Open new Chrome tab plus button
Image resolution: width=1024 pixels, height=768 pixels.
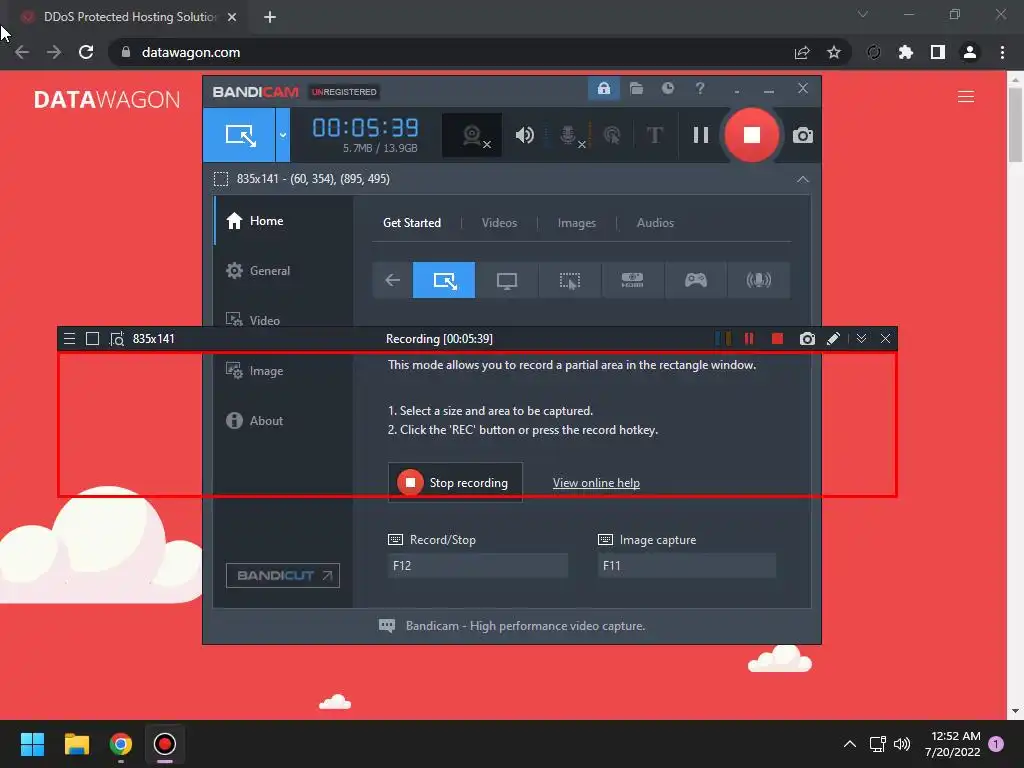coord(270,17)
